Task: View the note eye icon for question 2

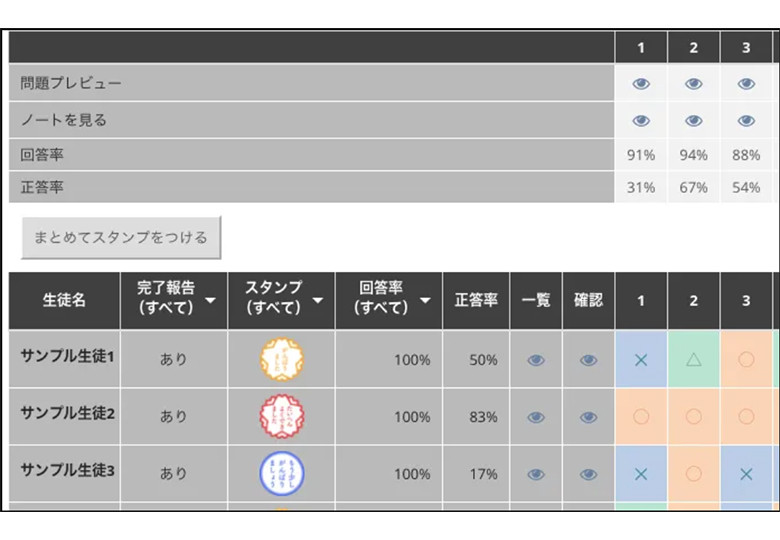Action: [x=693, y=121]
